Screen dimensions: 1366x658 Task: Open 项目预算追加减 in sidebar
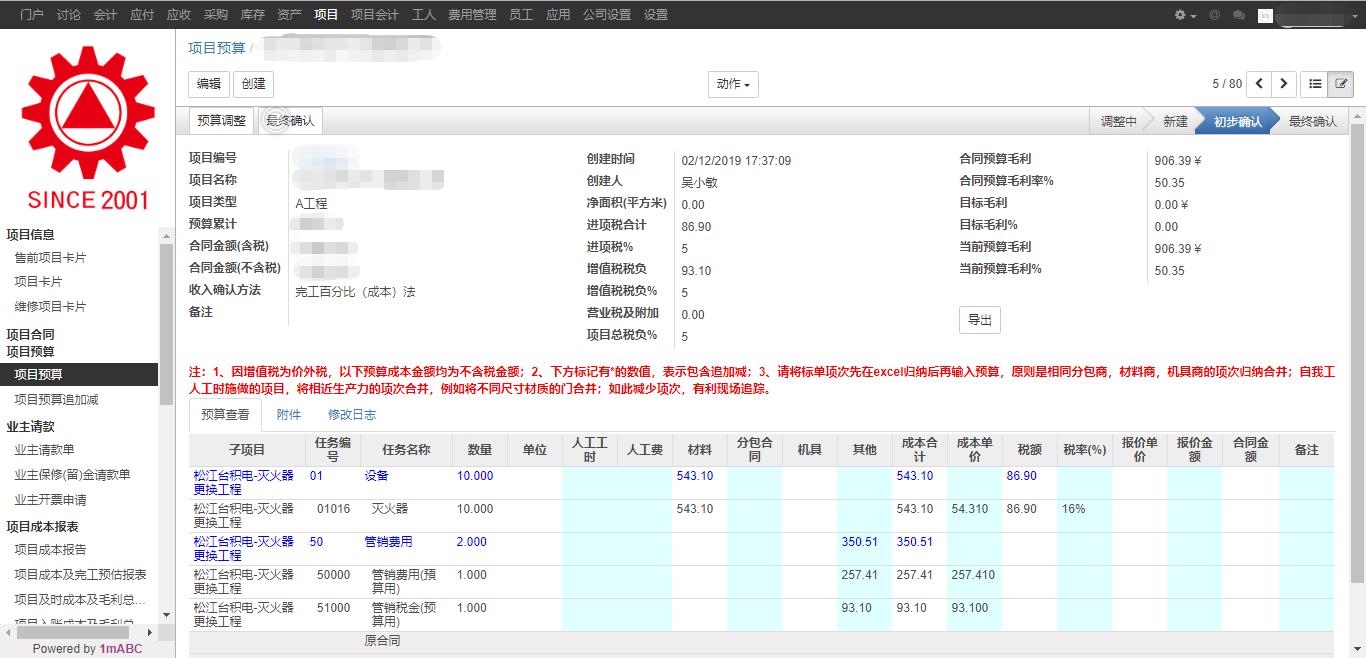click(56, 399)
